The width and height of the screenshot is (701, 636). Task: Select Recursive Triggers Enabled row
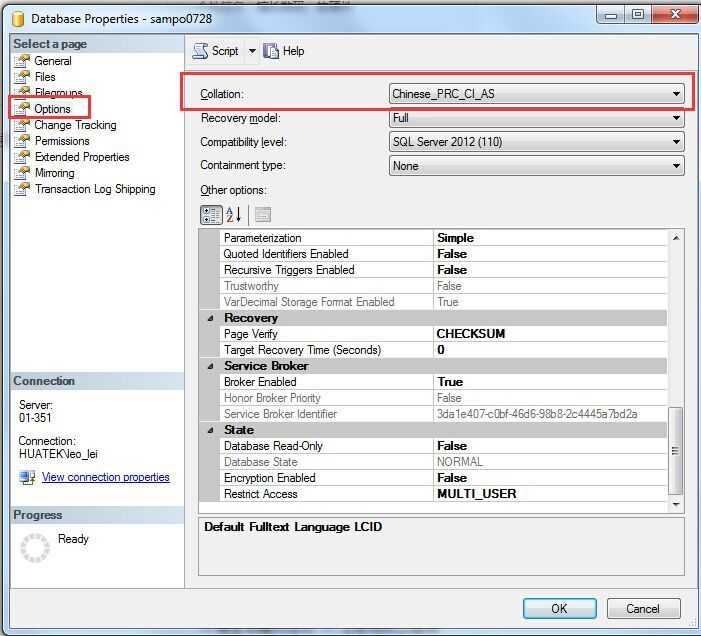tap(443, 270)
